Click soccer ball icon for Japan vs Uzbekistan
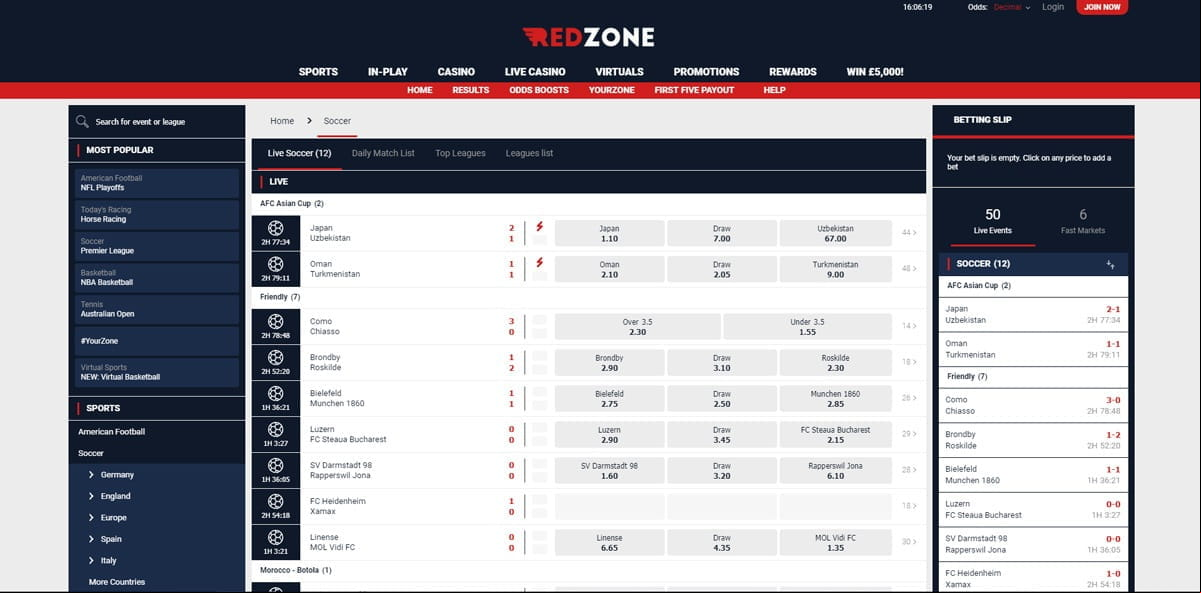 pyautogui.click(x=276, y=228)
